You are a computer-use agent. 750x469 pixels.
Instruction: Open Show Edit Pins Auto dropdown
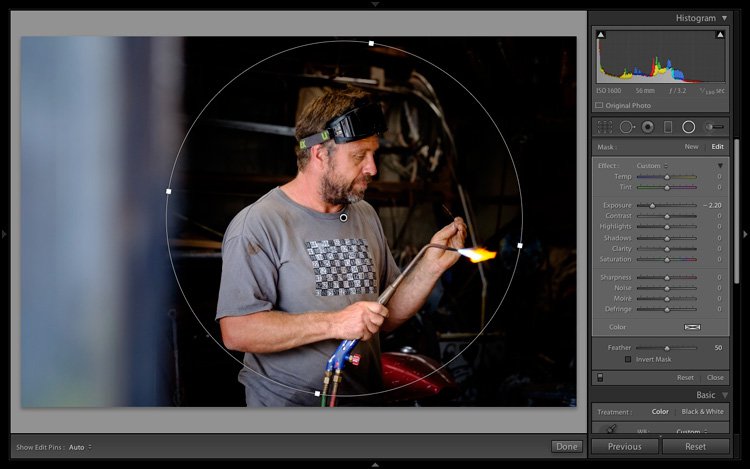78,447
